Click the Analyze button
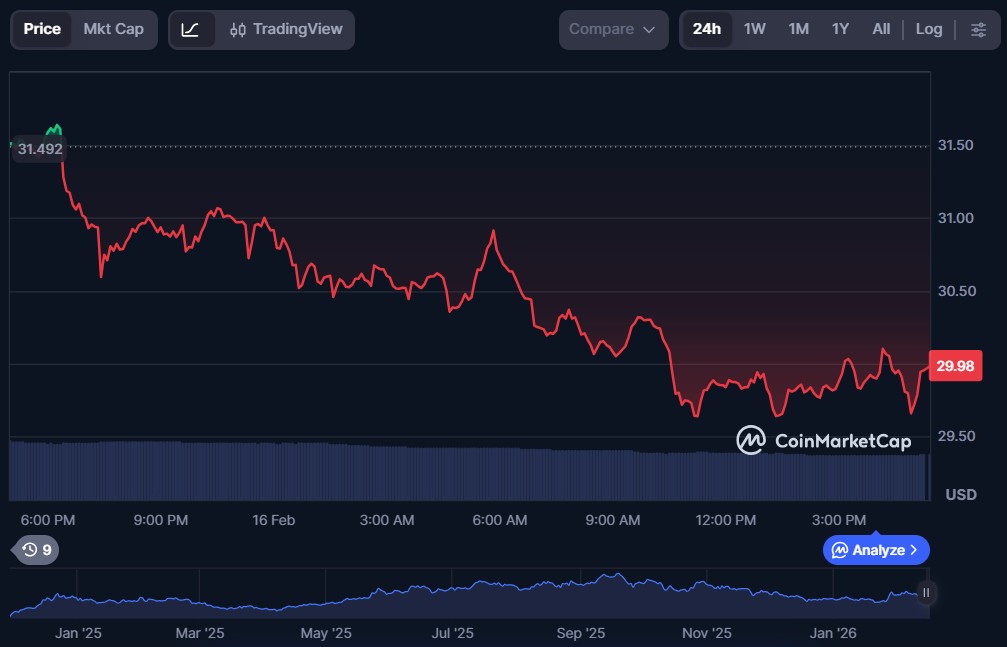 876,550
